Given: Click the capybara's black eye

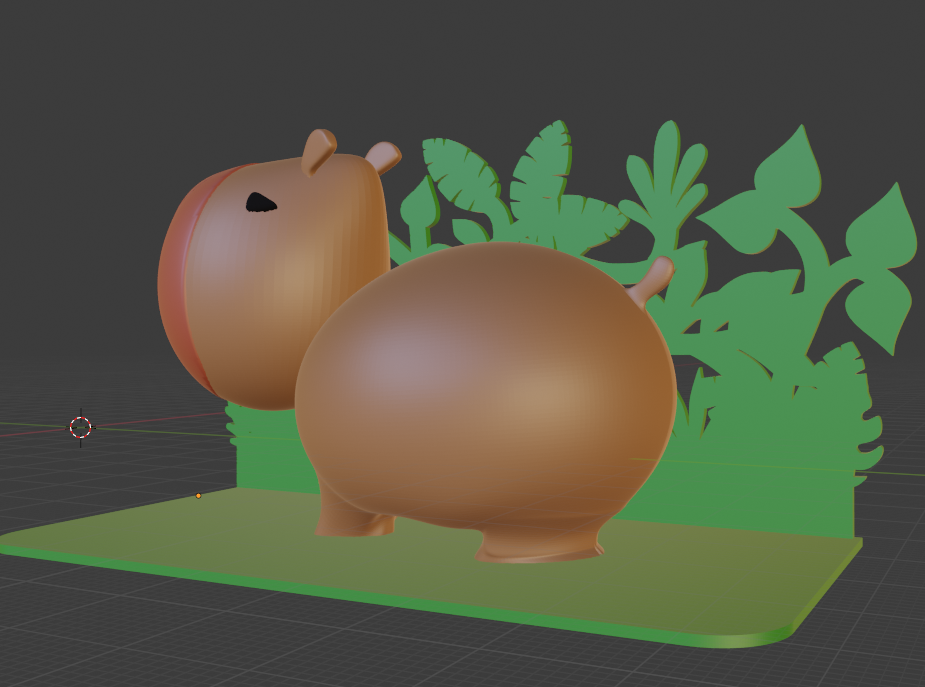Looking at the screenshot, I should click(261, 202).
